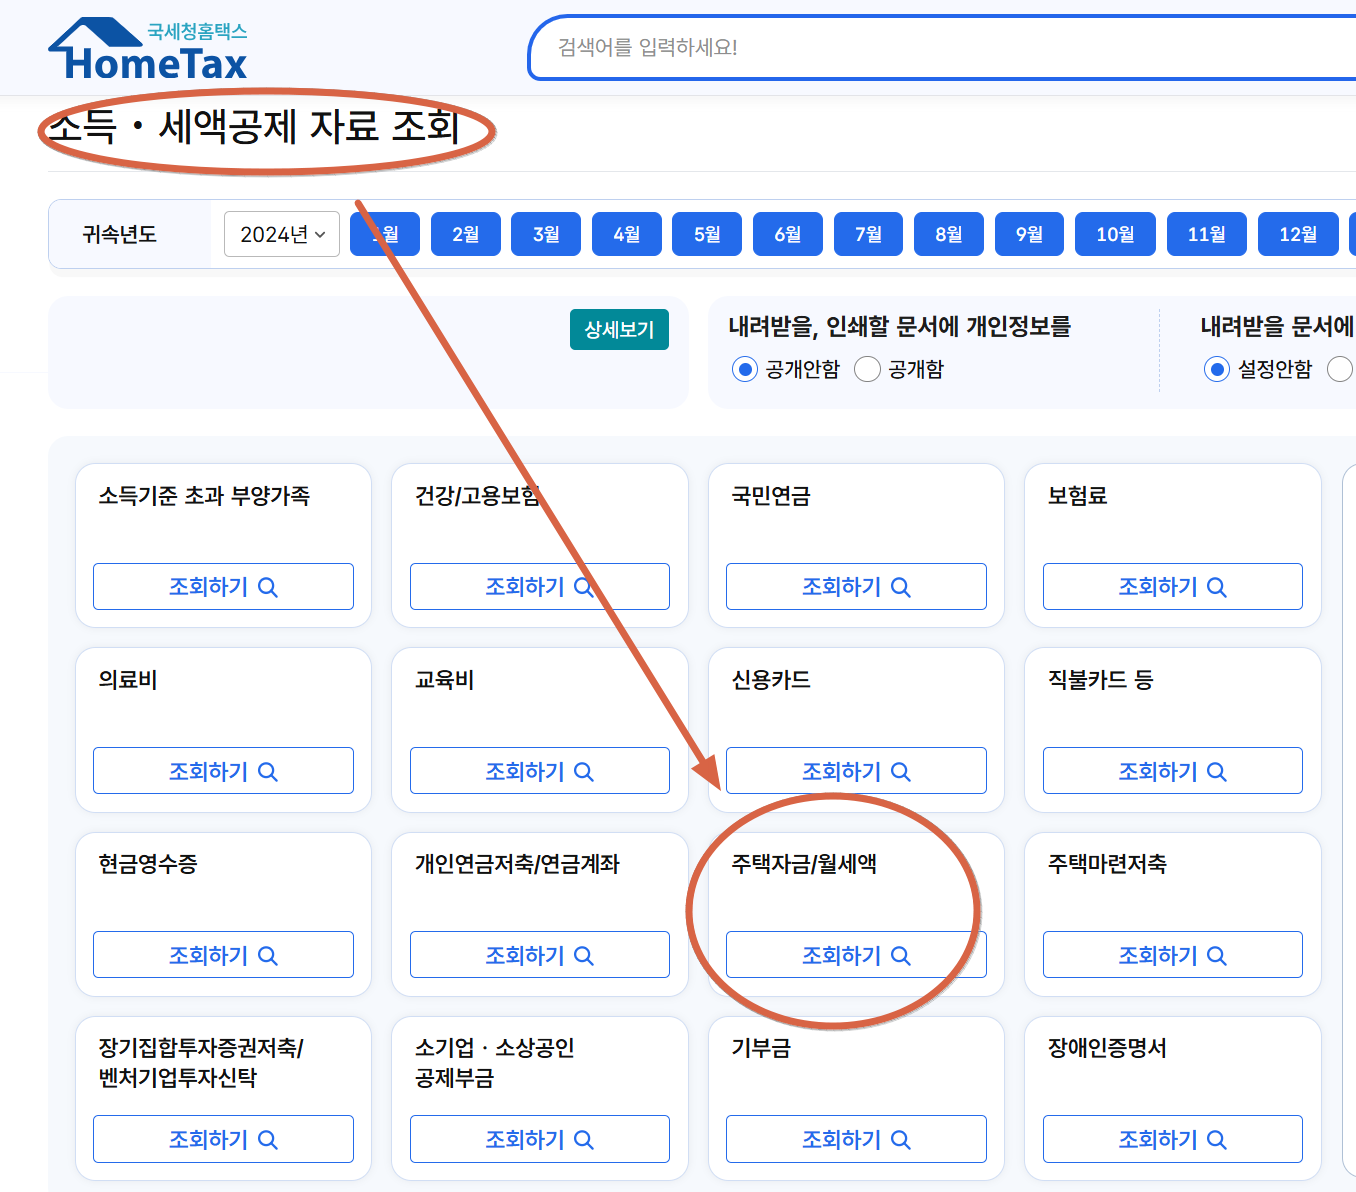Click the search icon beside 기부금 조회하기
This screenshot has width=1356, height=1192.
click(x=903, y=1139)
